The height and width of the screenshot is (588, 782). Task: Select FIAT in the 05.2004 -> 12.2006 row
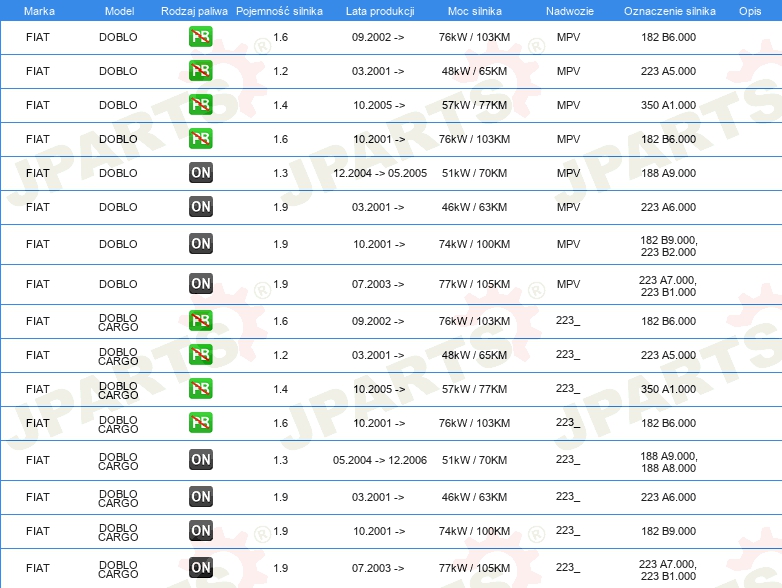click(x=38, y=460)
